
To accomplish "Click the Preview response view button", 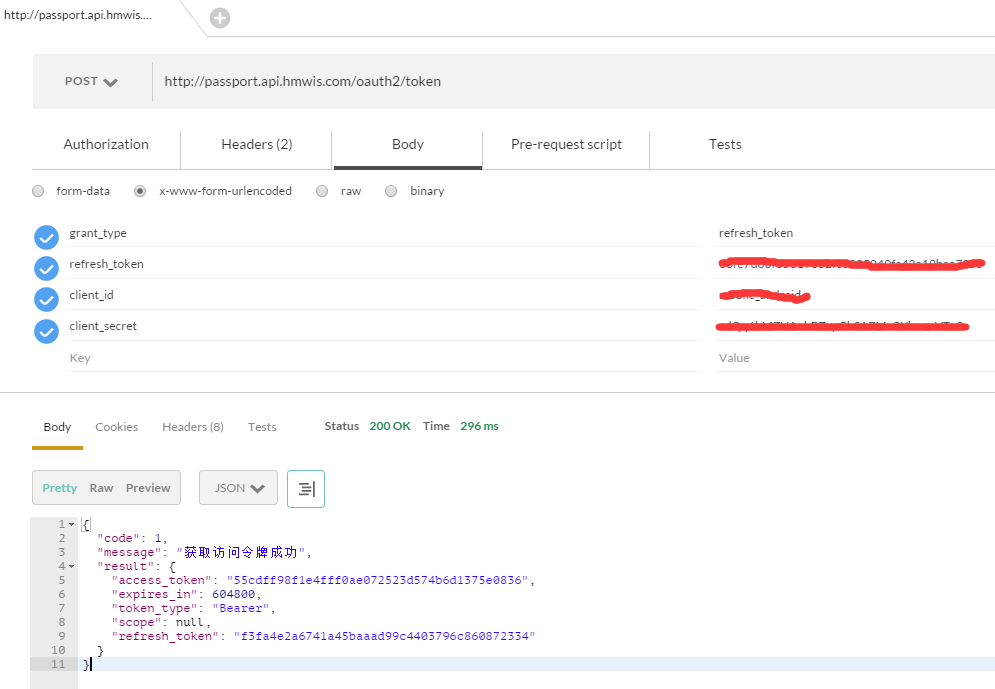I will [148, 489].
